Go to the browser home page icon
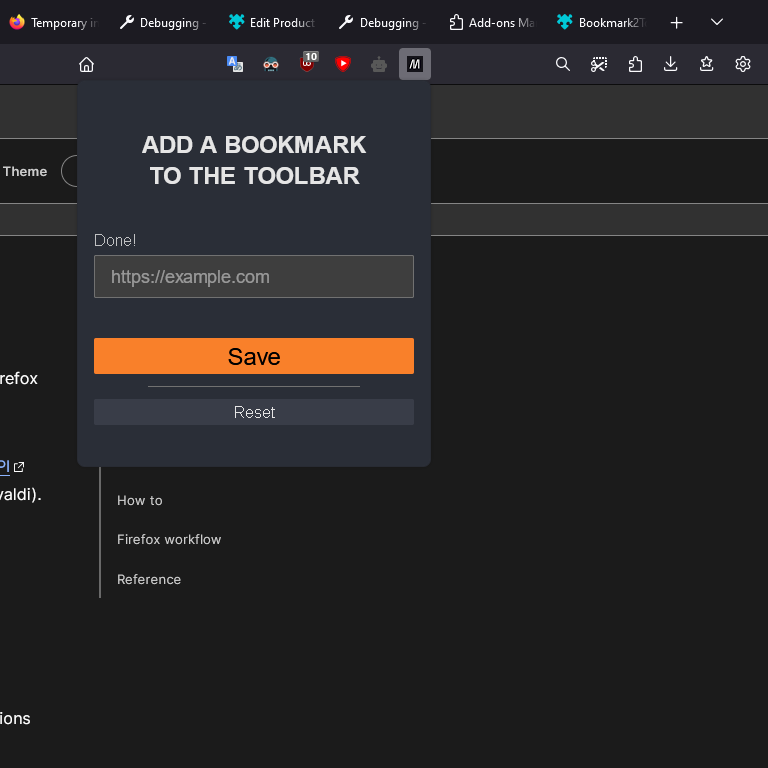The height and width of the screenshot is (768, 768). click(x=86, y=64)
